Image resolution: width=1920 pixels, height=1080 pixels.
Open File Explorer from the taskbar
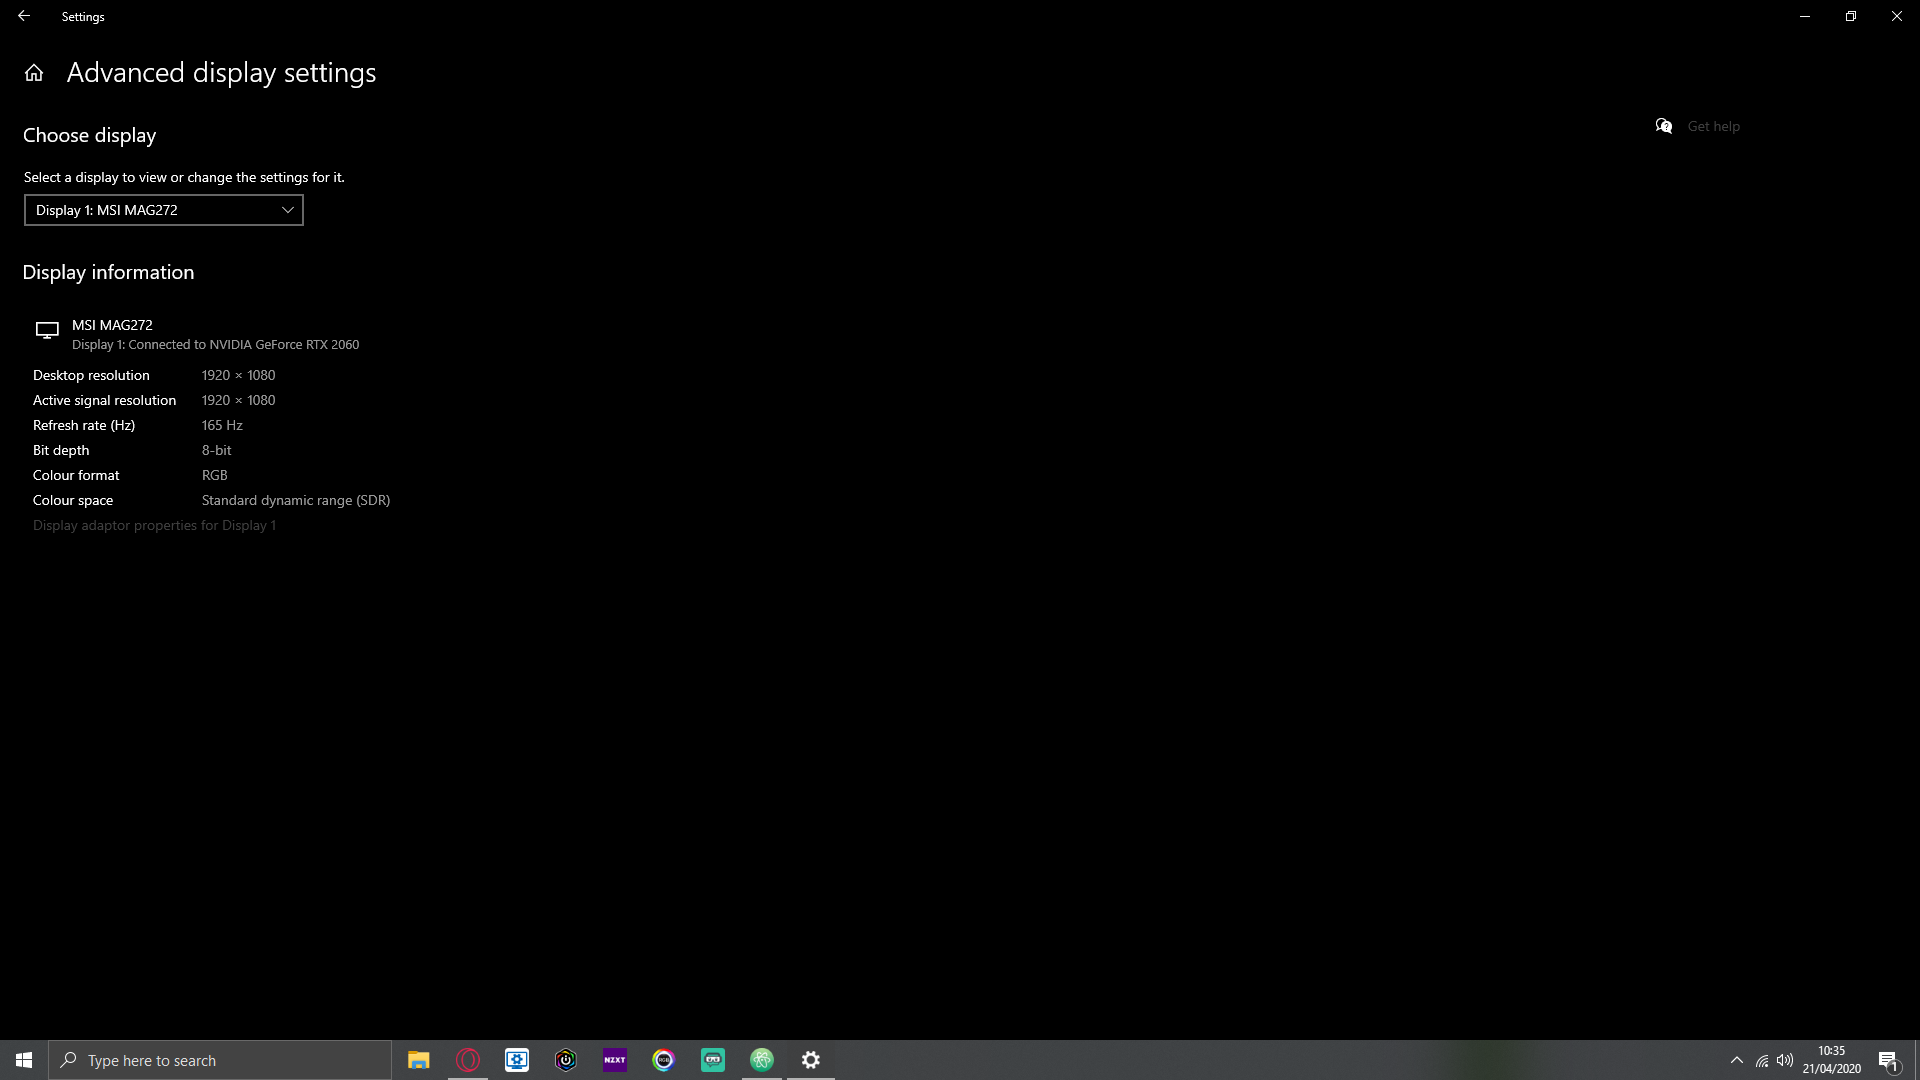(x=418, y=1060)
